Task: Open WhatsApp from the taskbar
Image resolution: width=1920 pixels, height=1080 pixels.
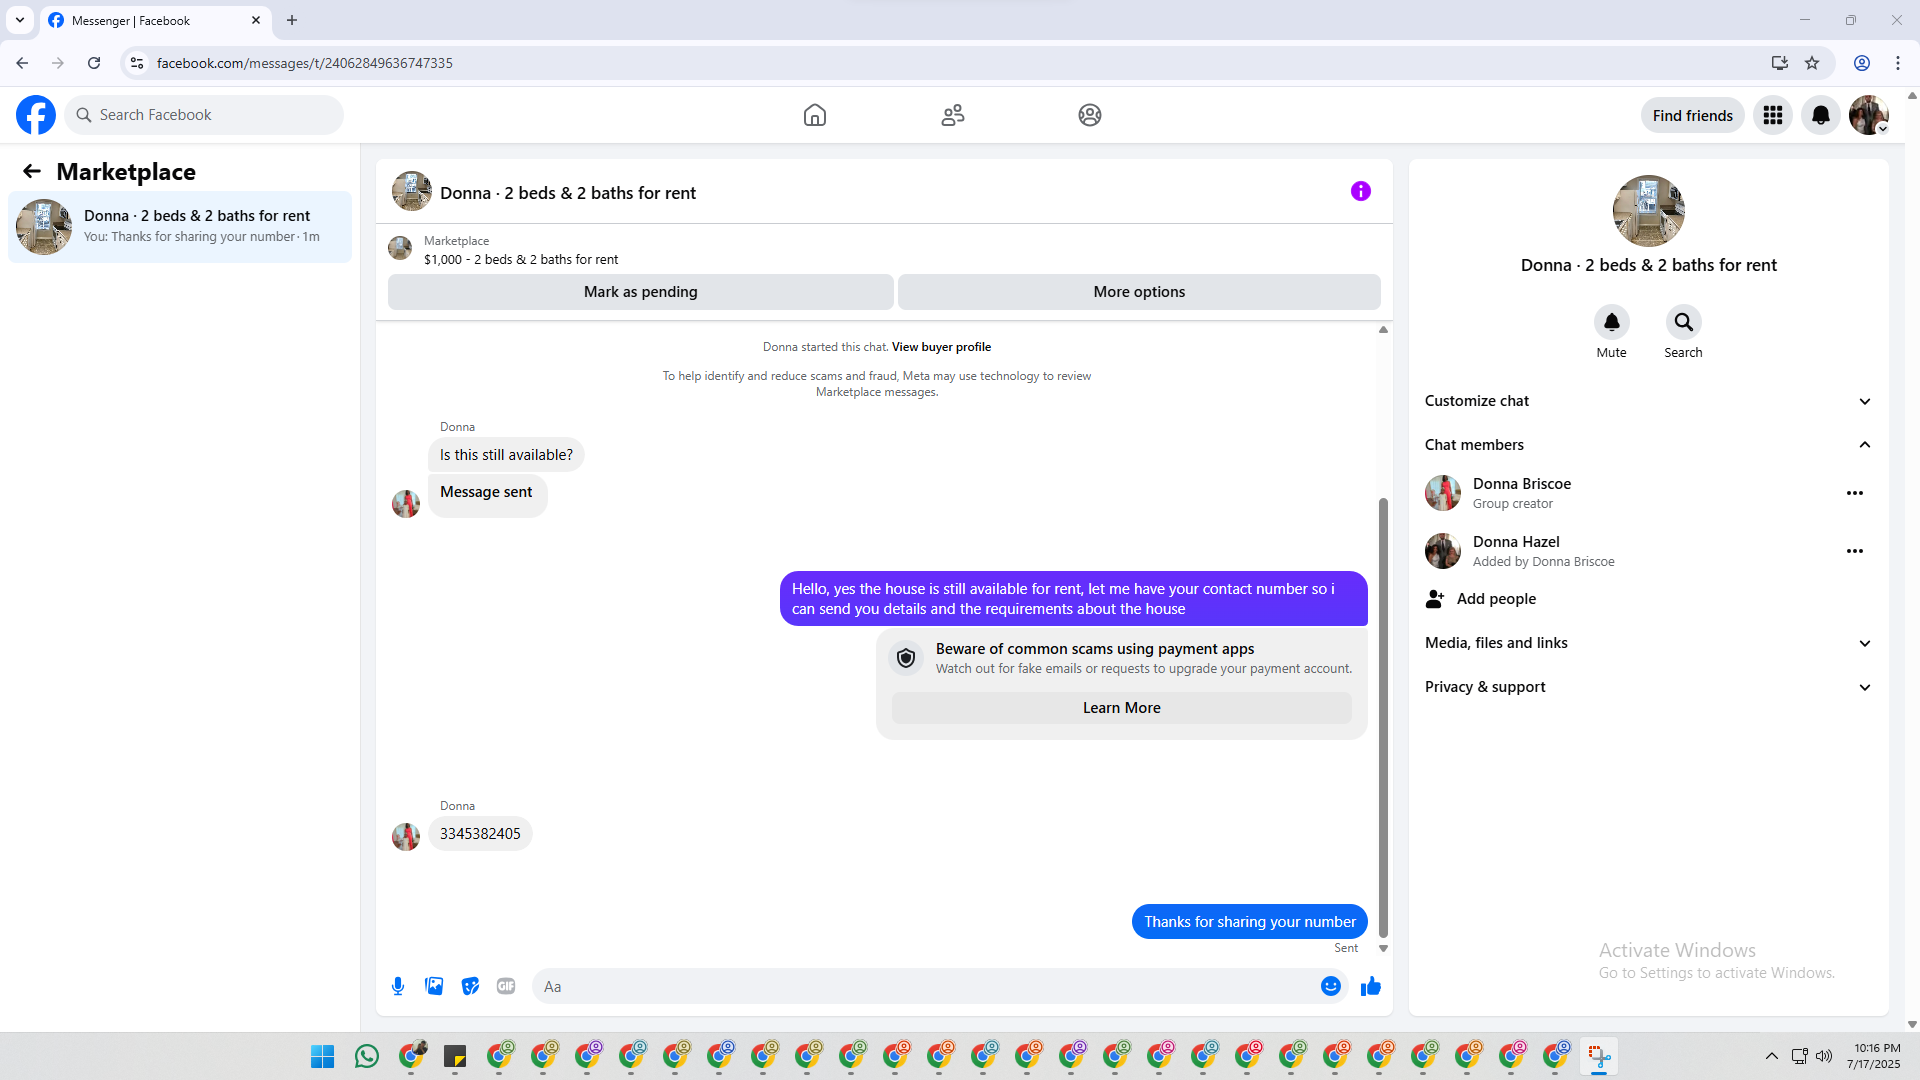Action: 367,1056
